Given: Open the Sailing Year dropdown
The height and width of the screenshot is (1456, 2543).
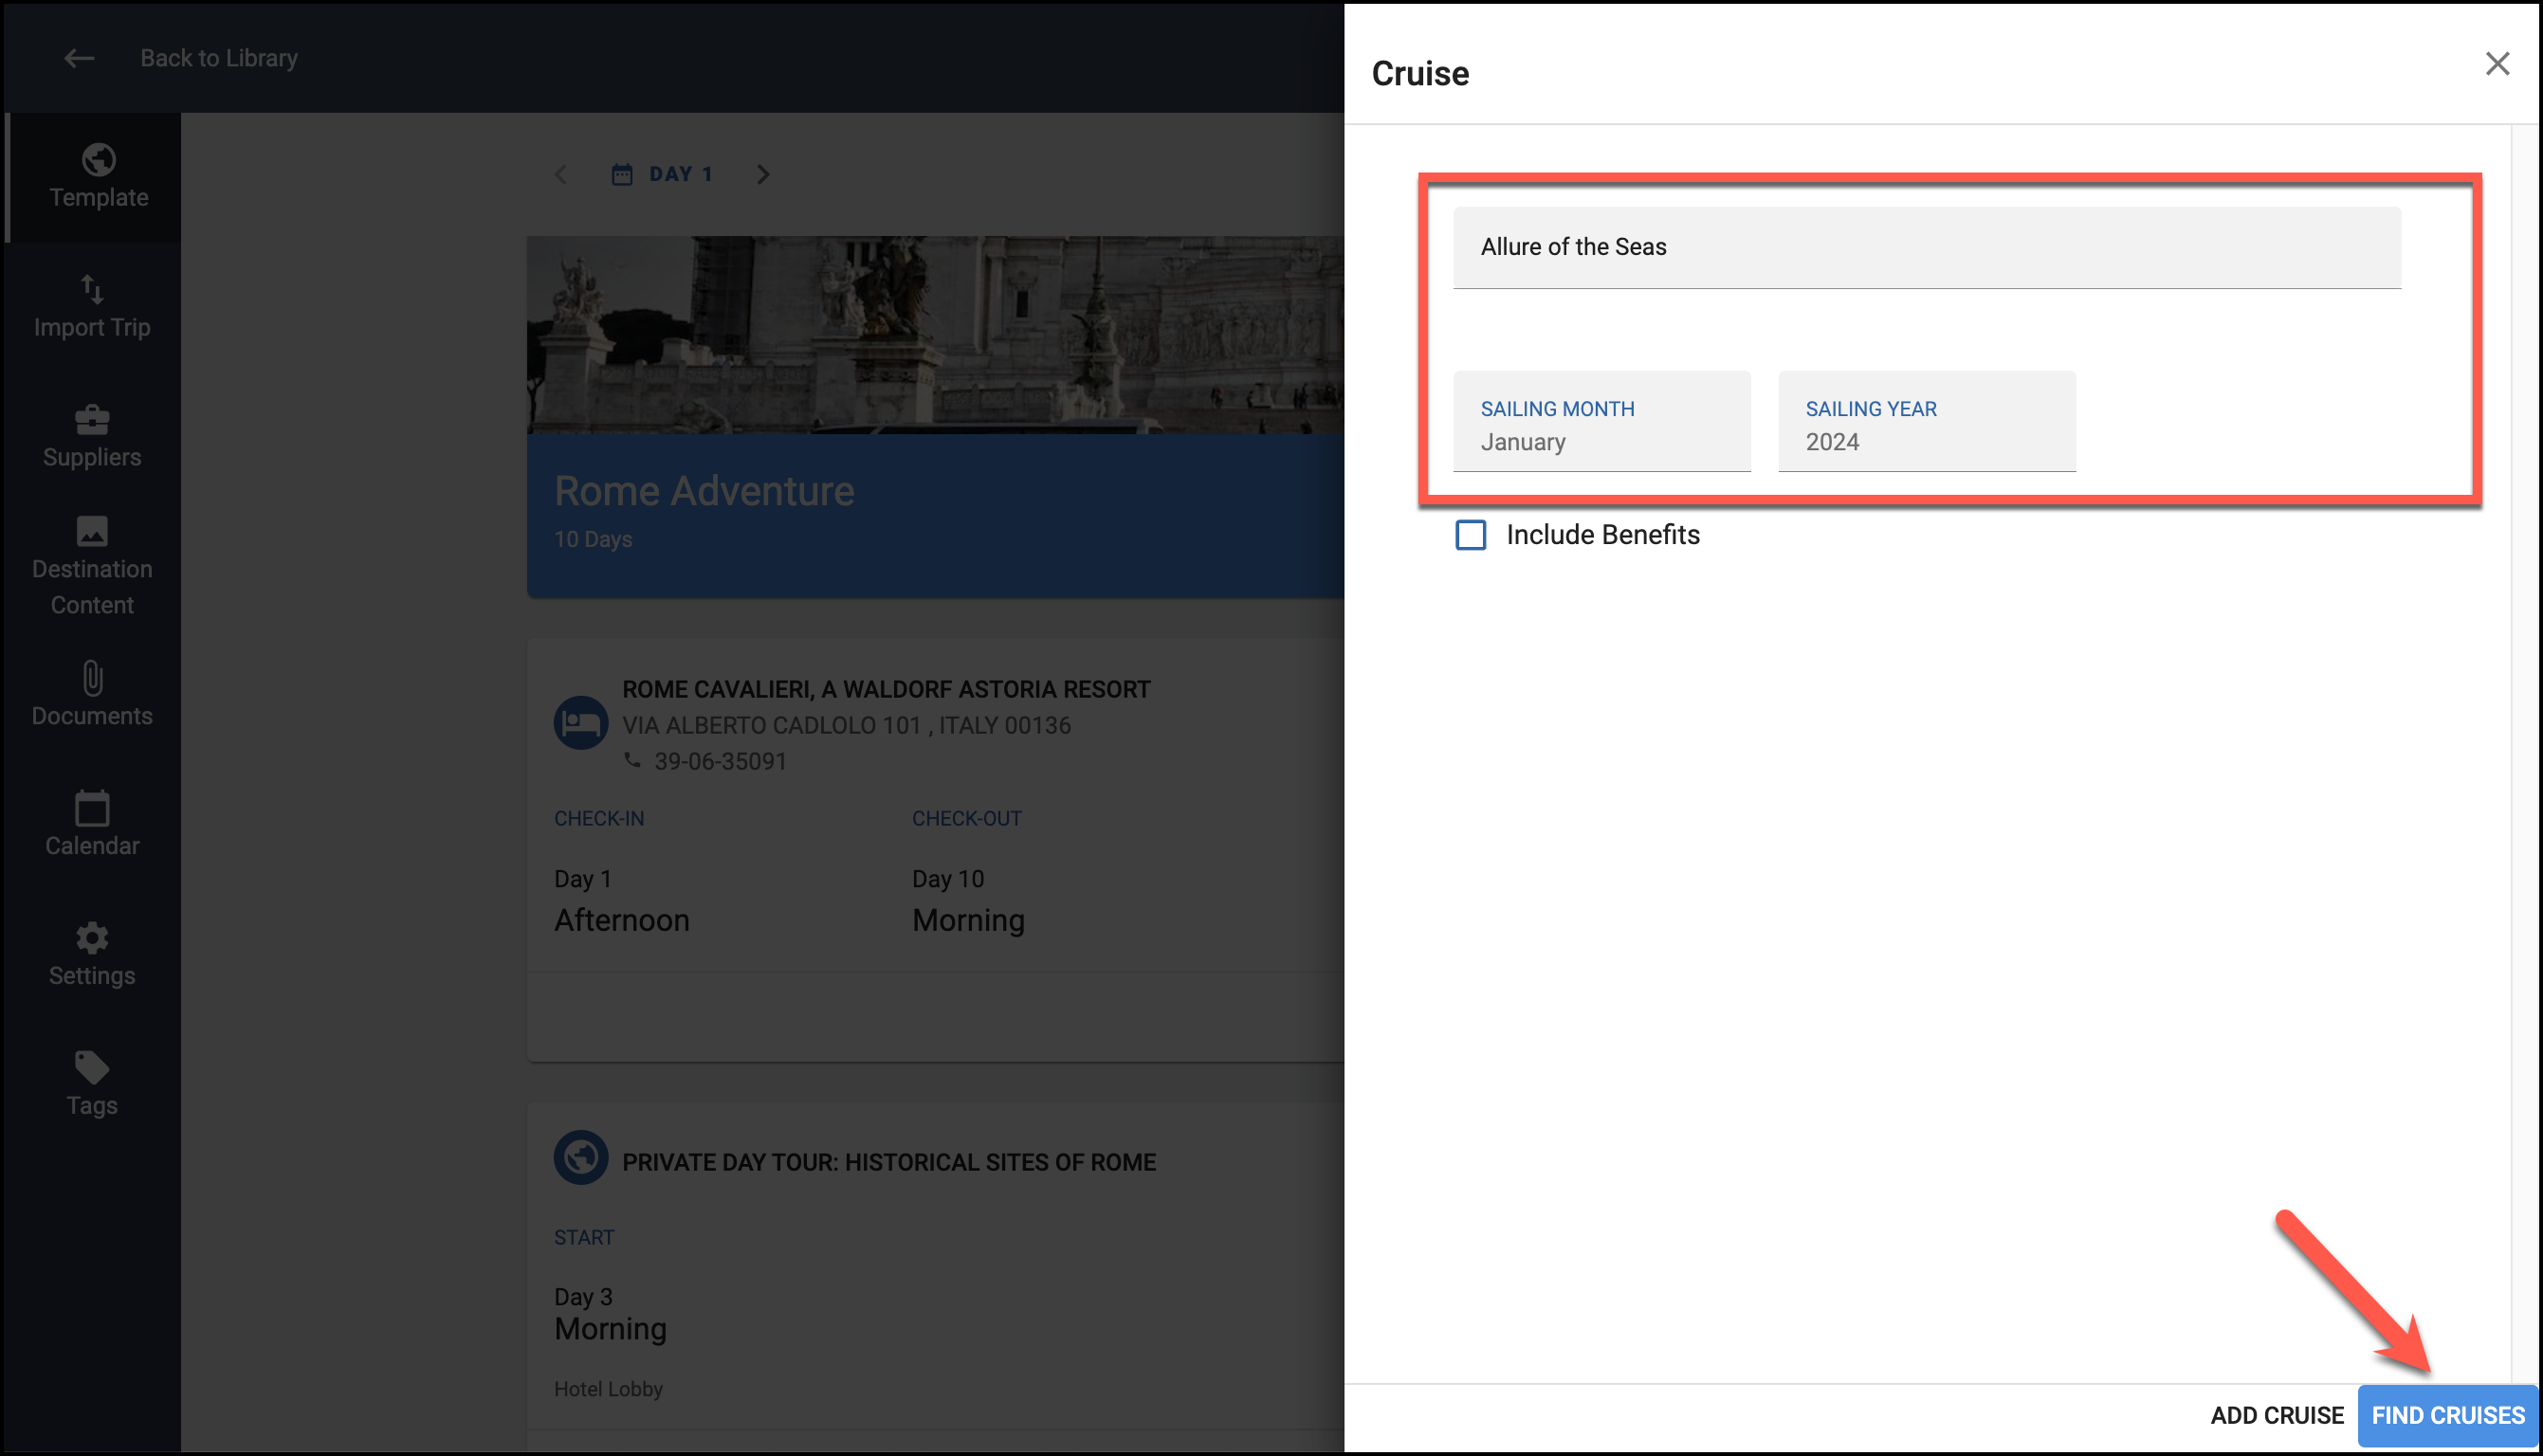Looking at the screenshot, I should (1927, 421).
